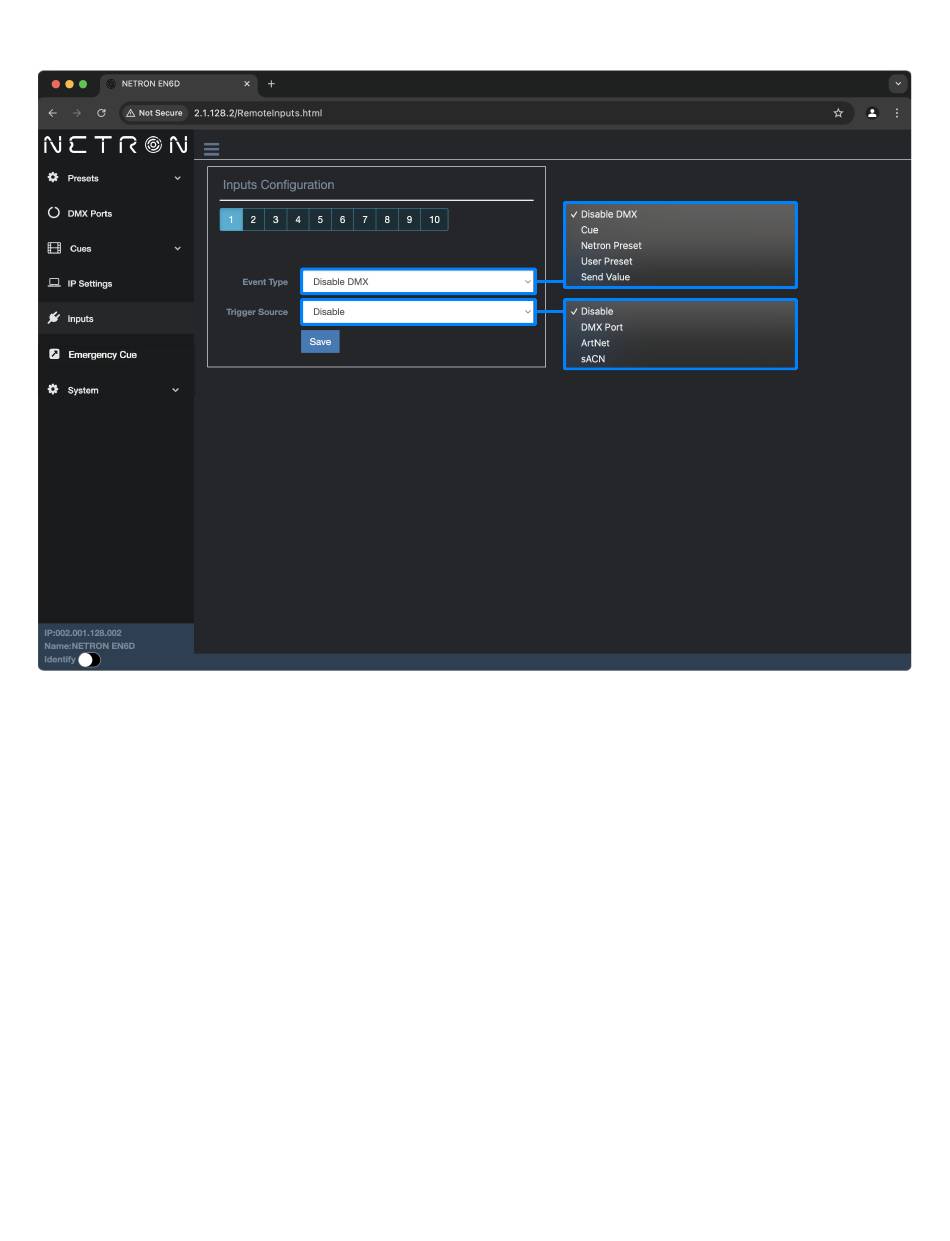Select input tab 8

[387, 220]
